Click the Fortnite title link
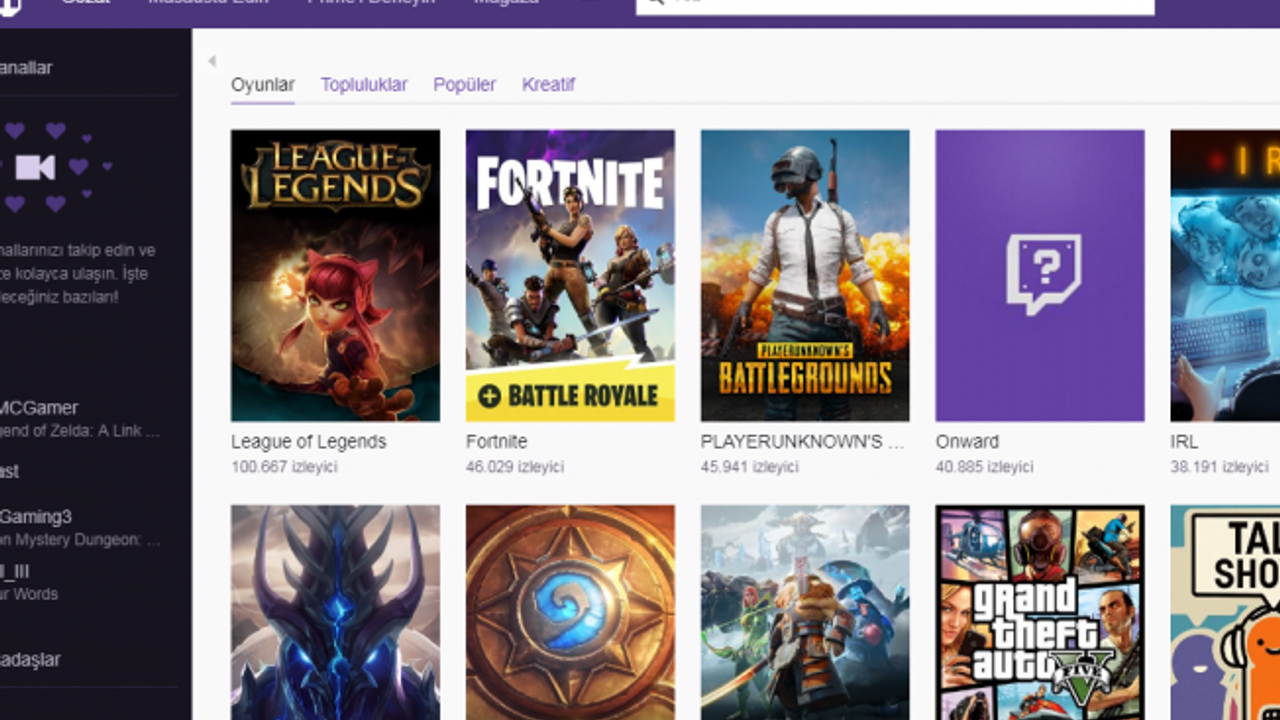The height and width of the screenshot is (720, 1280). point(496,441)
